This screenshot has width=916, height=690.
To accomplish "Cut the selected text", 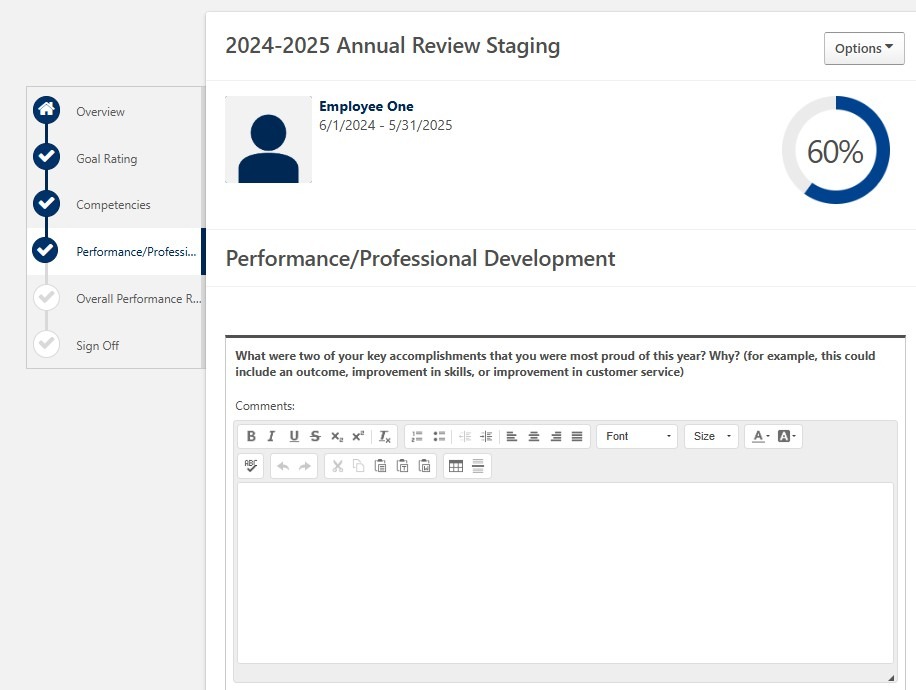I will (x=337, y=466).
